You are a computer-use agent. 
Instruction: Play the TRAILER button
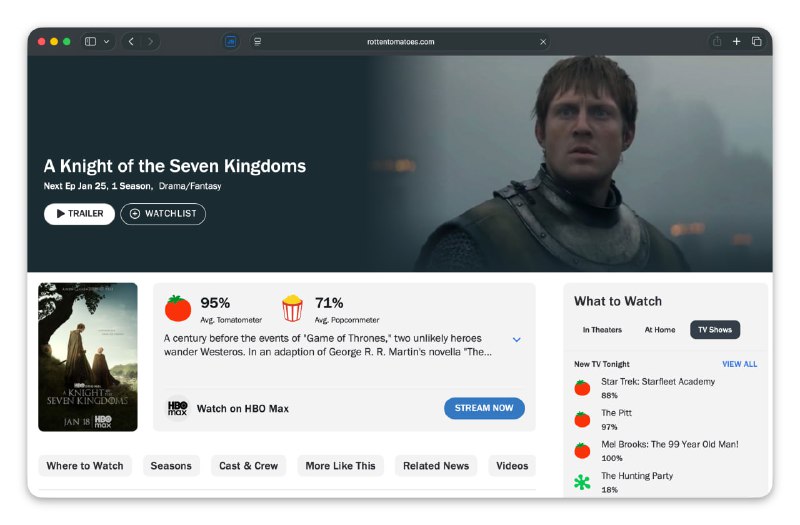tap(80, 214)
